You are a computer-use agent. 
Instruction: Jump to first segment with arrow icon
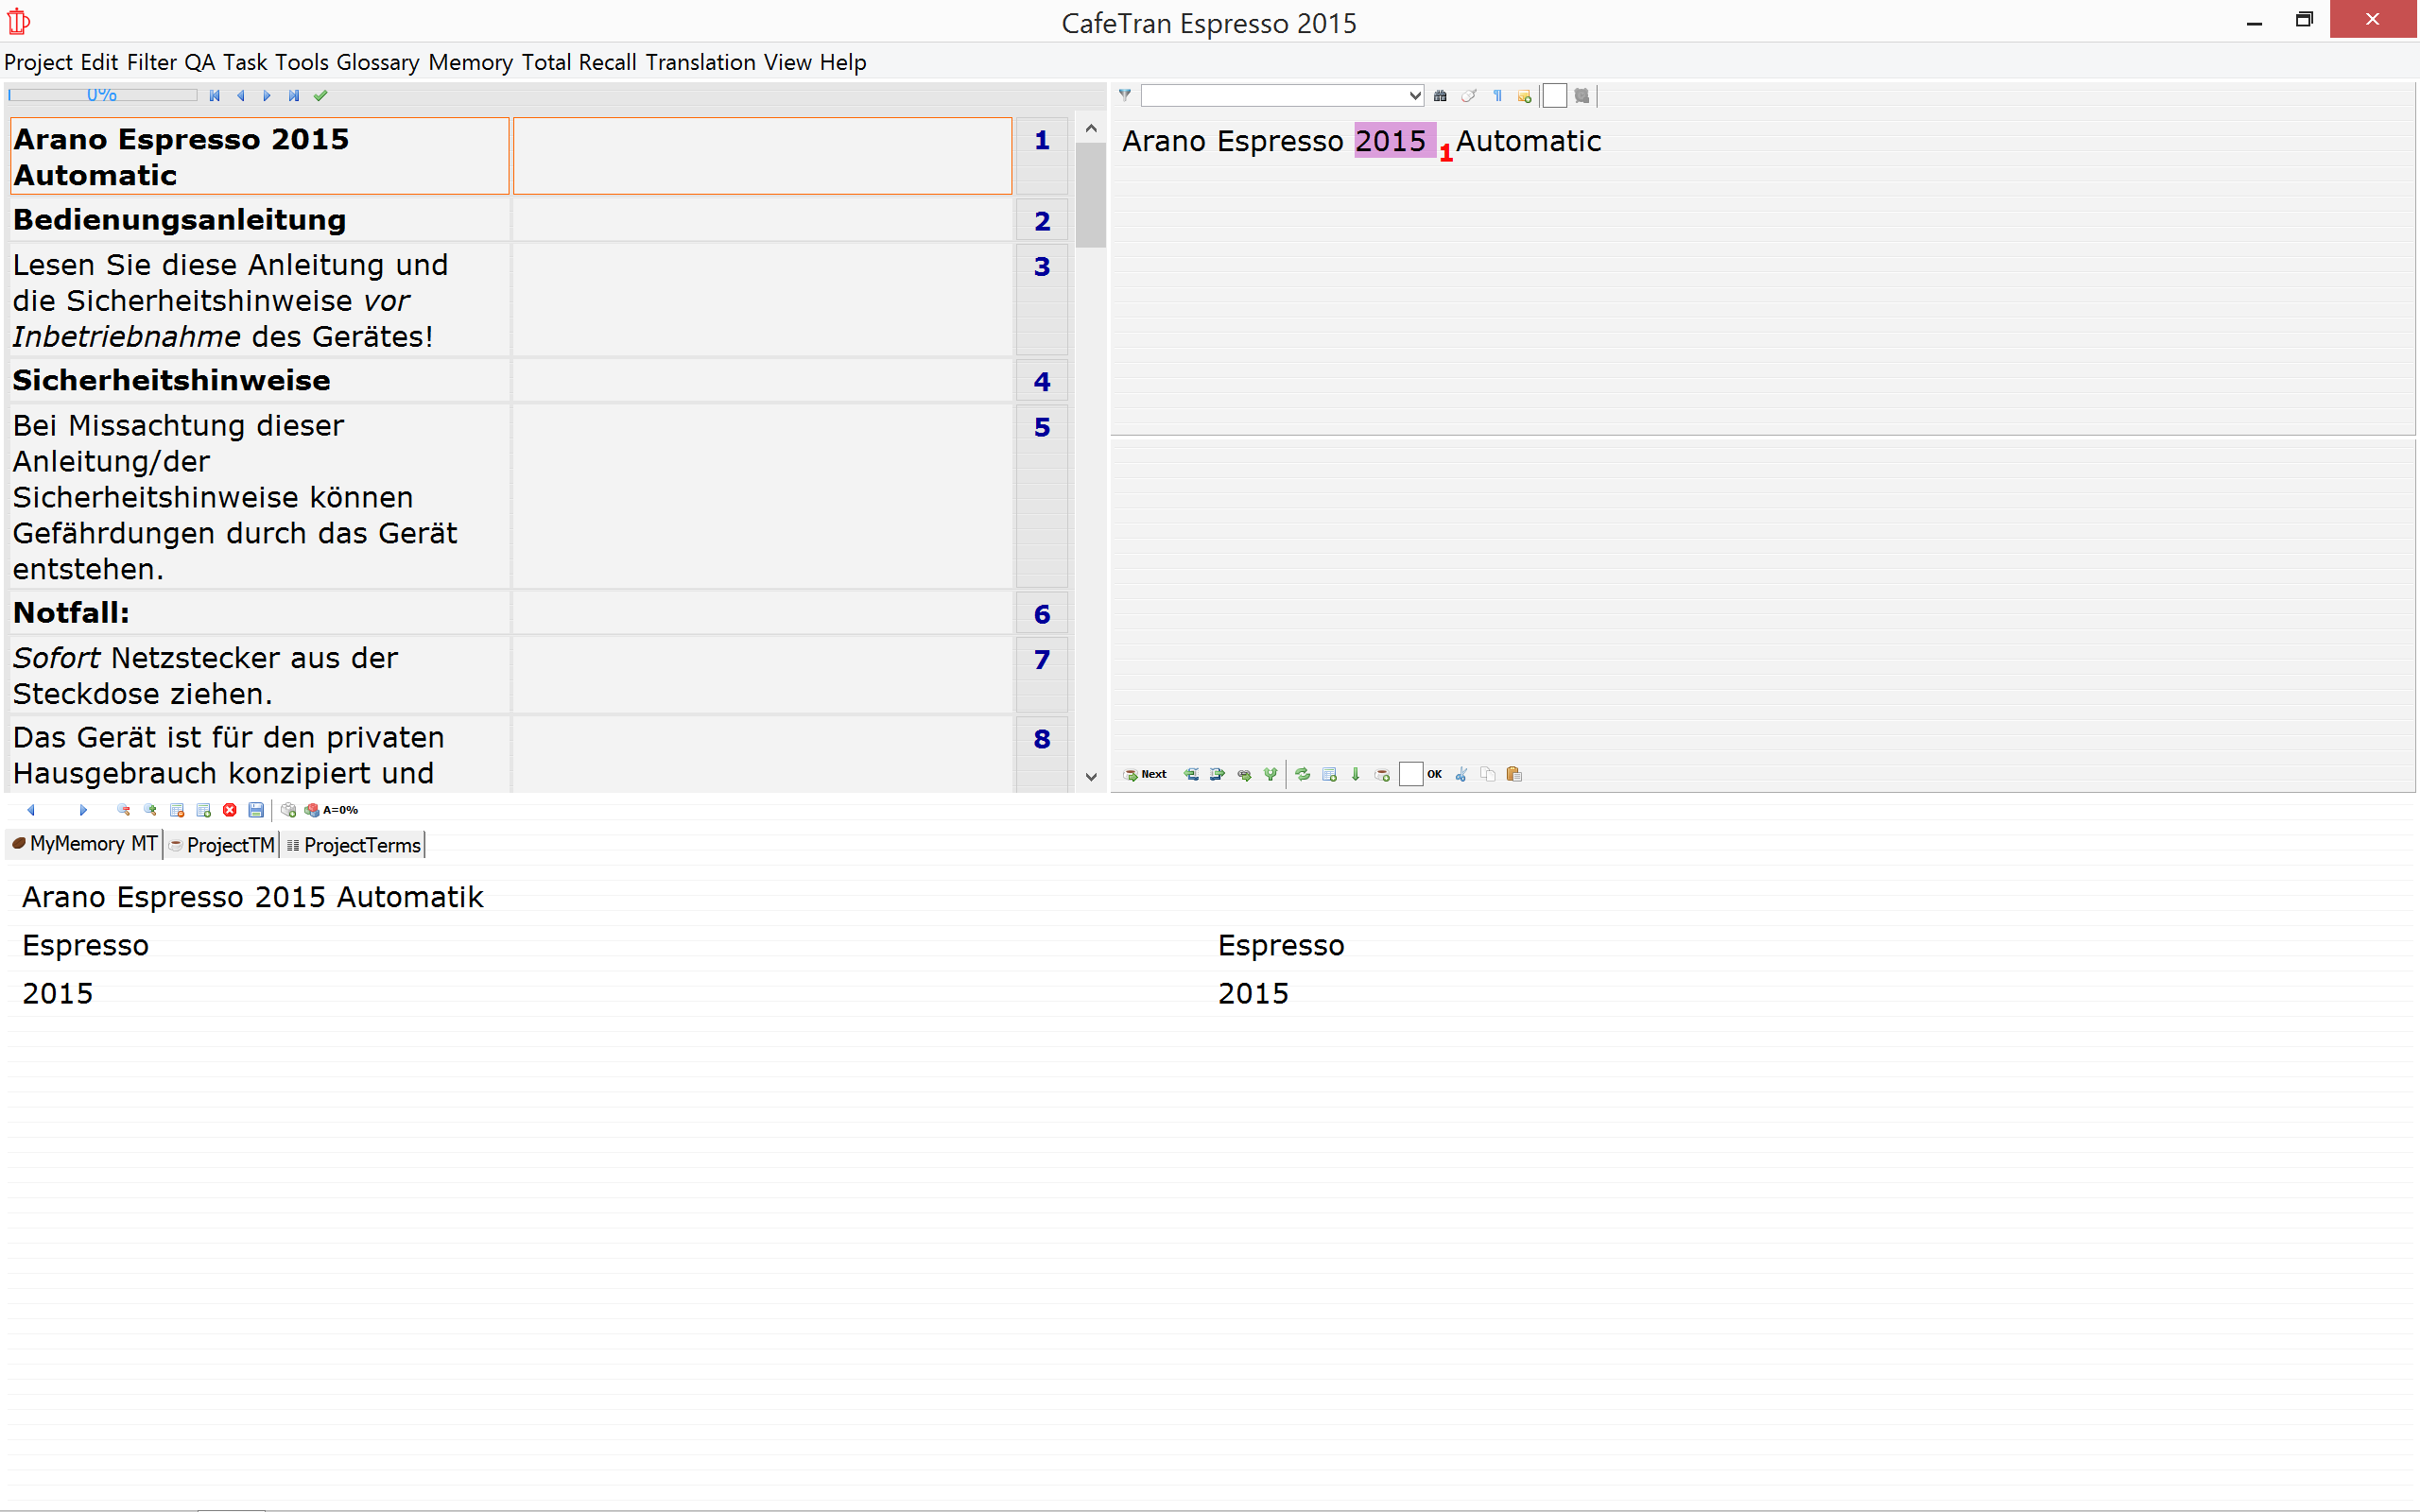[214, 96]
